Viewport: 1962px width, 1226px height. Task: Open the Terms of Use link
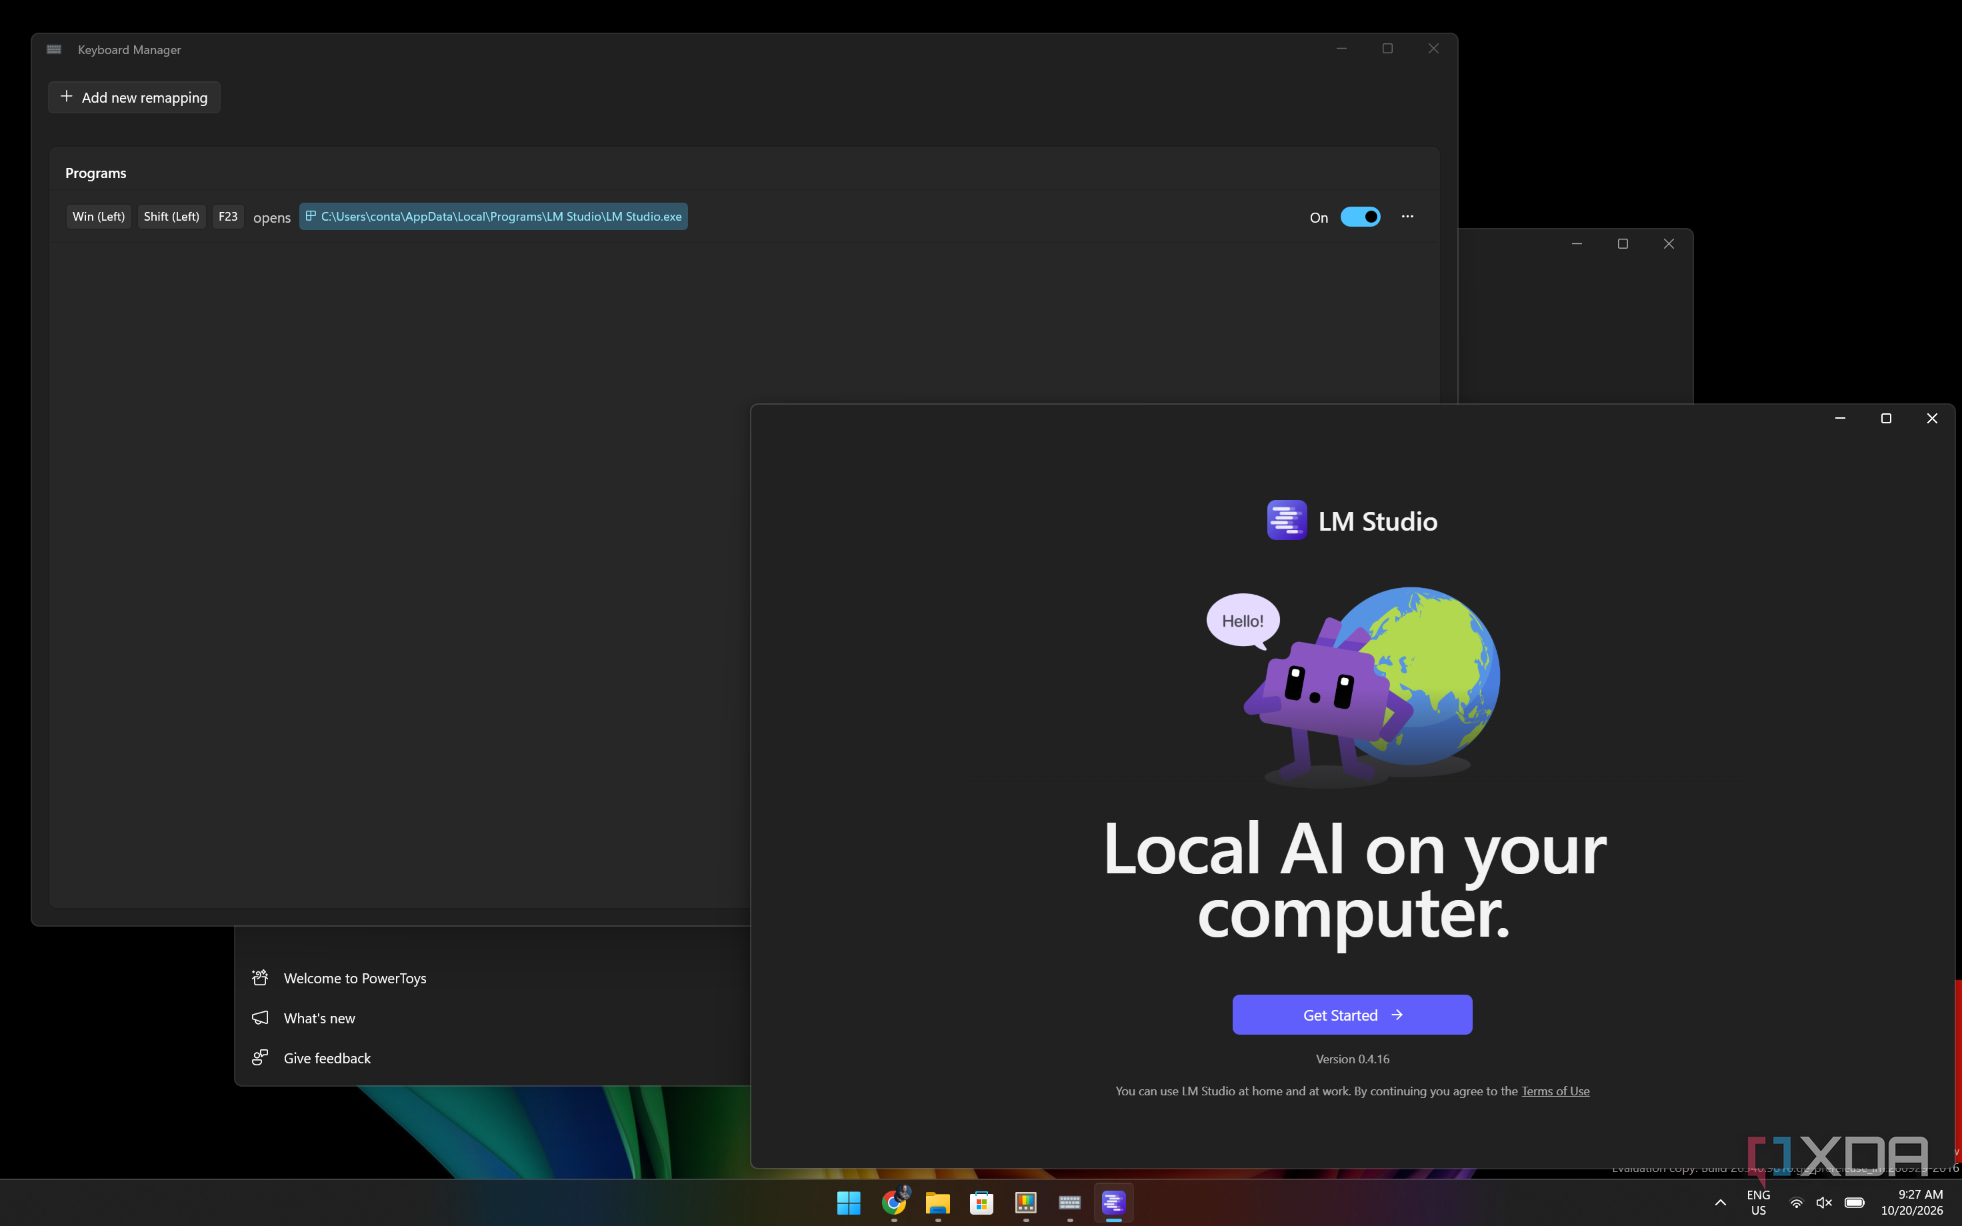1555,1091
